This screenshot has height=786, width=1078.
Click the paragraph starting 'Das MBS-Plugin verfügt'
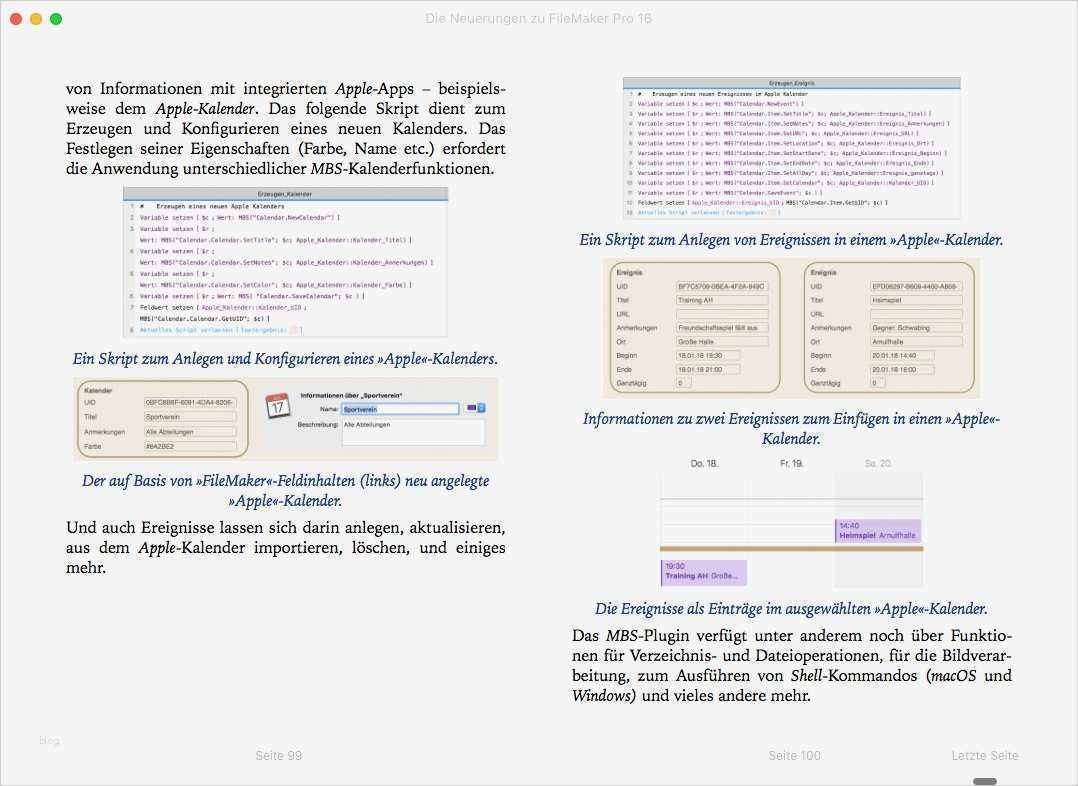point(791,665)
